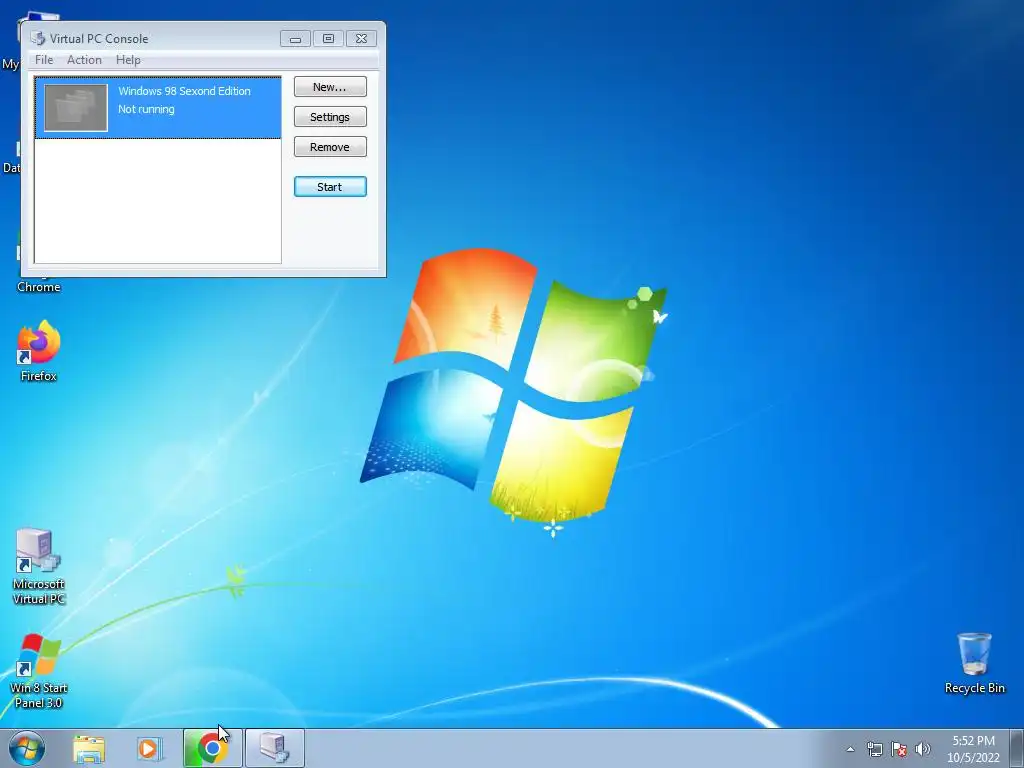Close the Virtual PC Console window
The image size is (1024, 768).
[361, 39]
